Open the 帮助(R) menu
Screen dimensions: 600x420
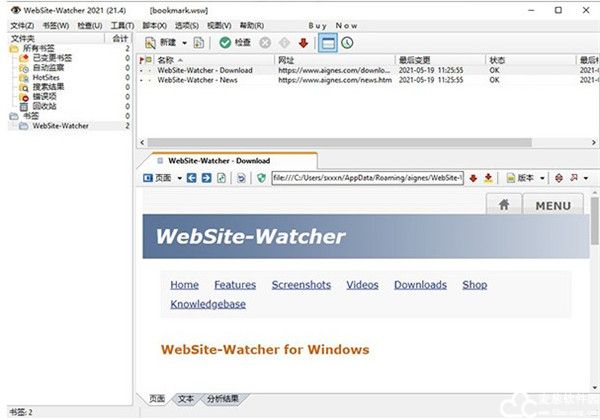point(251,26)
